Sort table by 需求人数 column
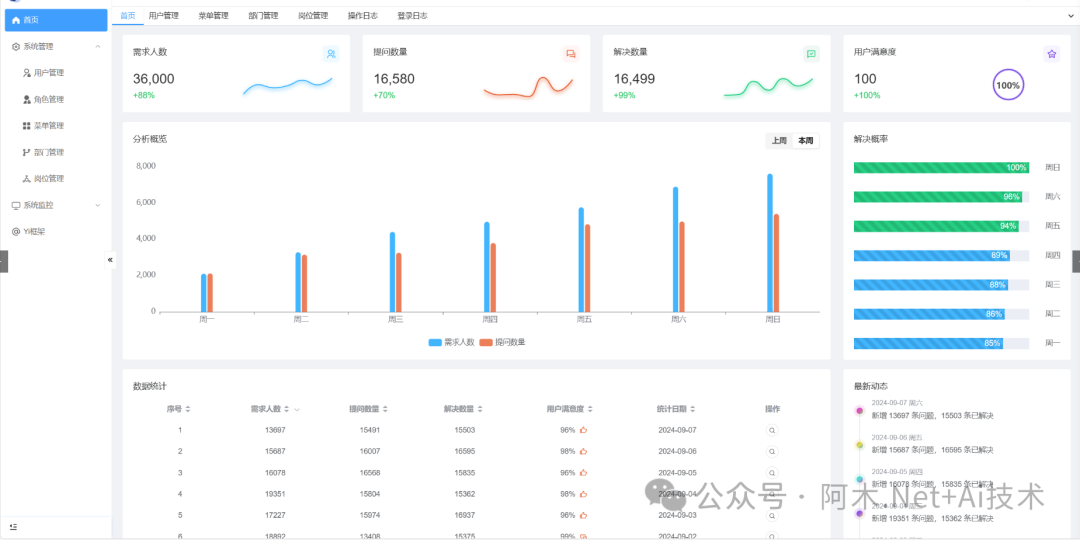Viewport: 1080px width, 540px height. [x=287, y=409]
